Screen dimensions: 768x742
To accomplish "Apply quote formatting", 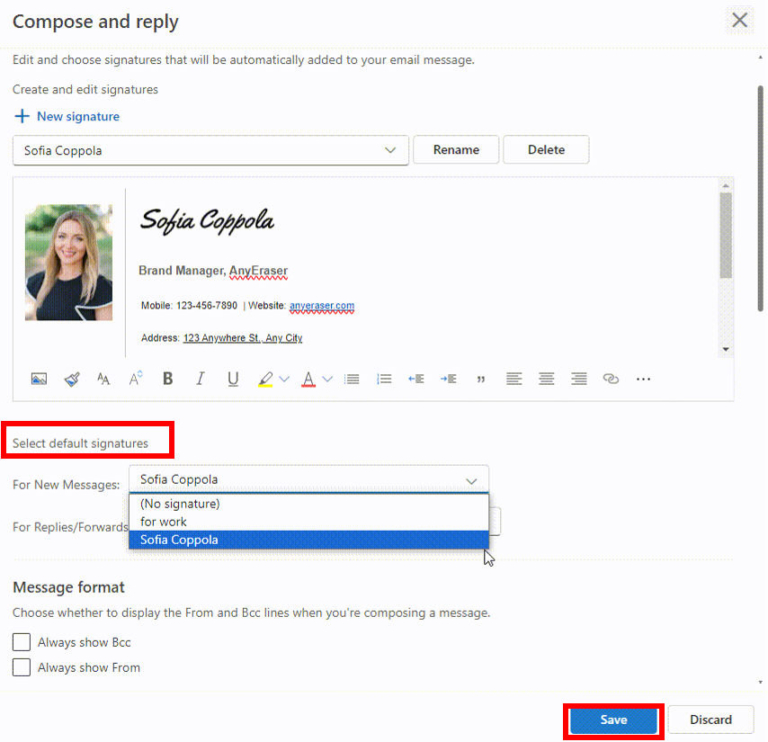I will pos(481,380).
